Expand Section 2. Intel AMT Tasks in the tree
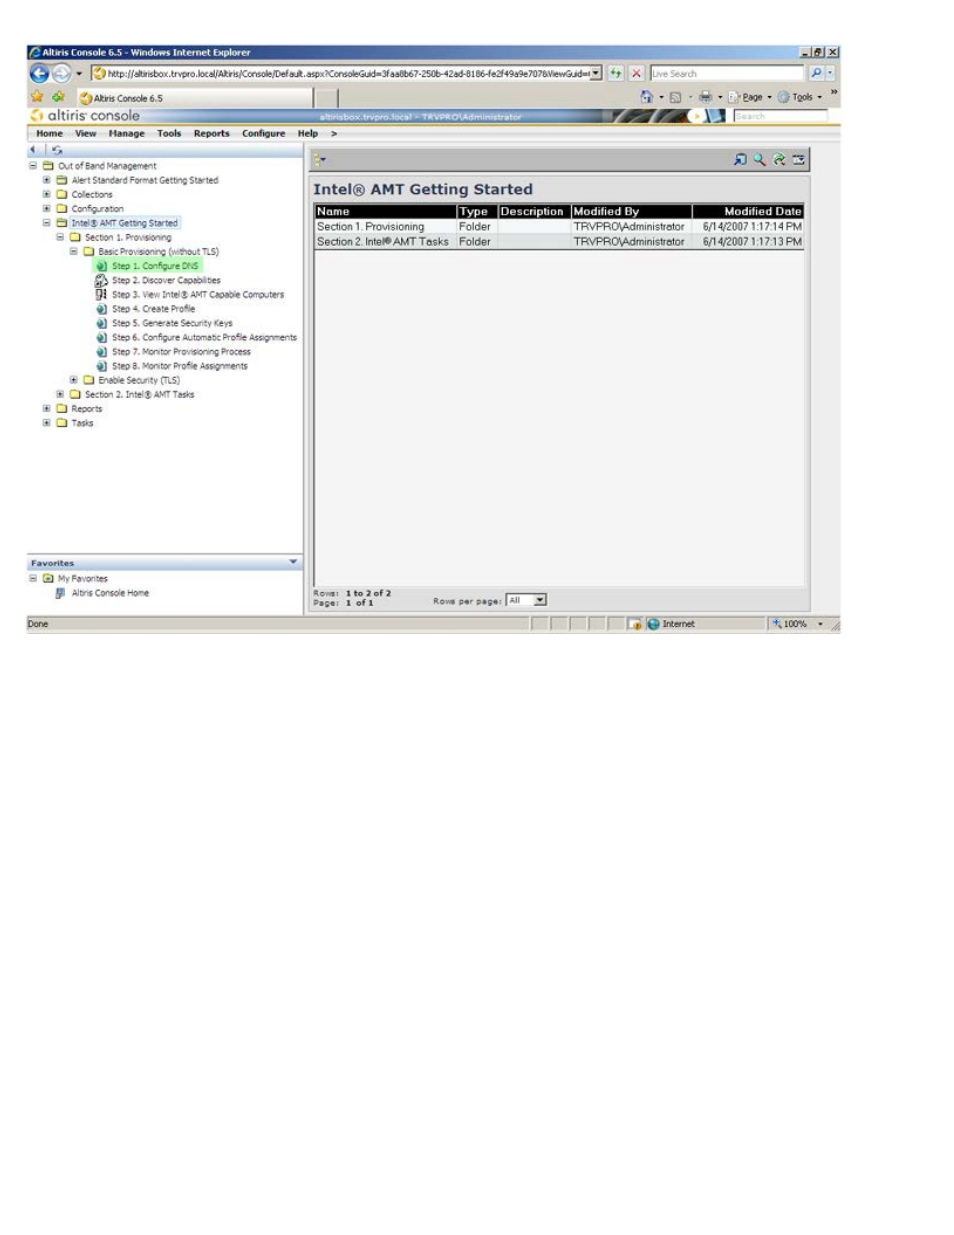 pos(60,394)
